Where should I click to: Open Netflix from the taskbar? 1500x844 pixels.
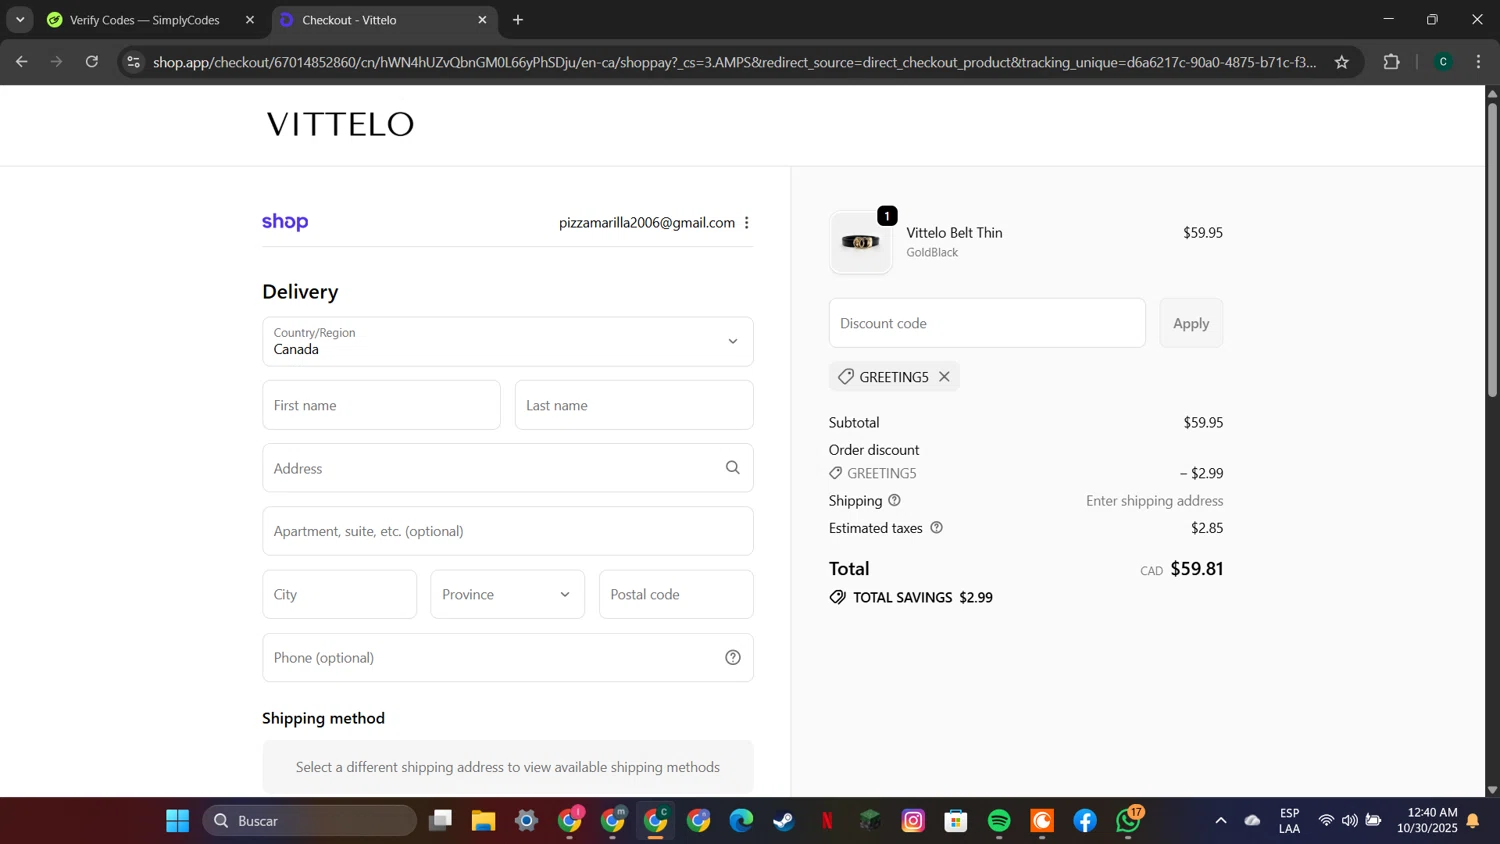827,821
